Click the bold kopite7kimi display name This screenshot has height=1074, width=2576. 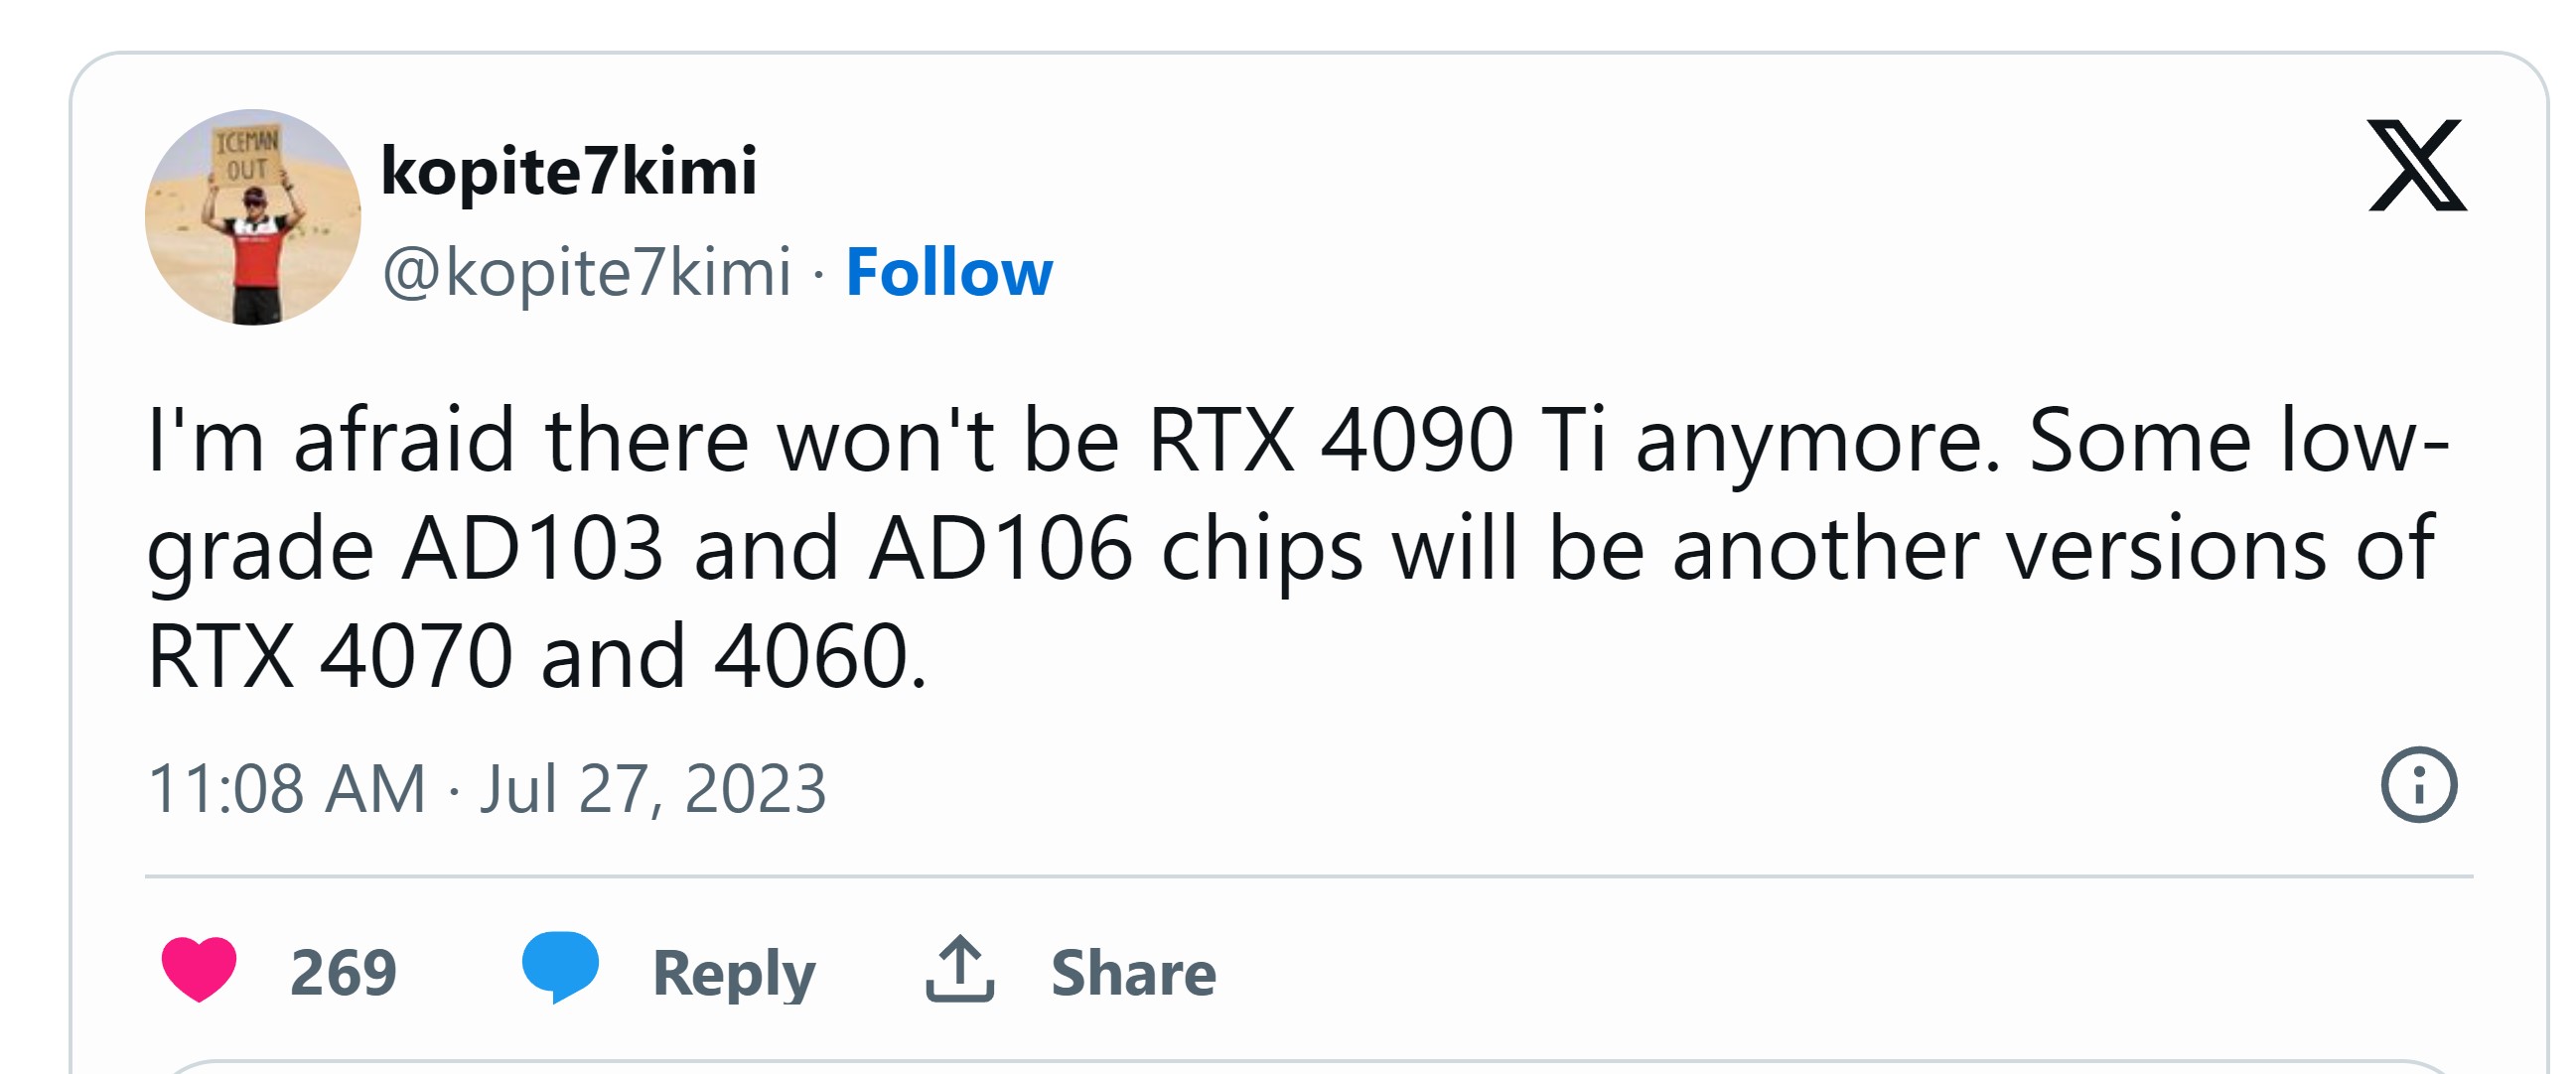click(x=569, y=171)
